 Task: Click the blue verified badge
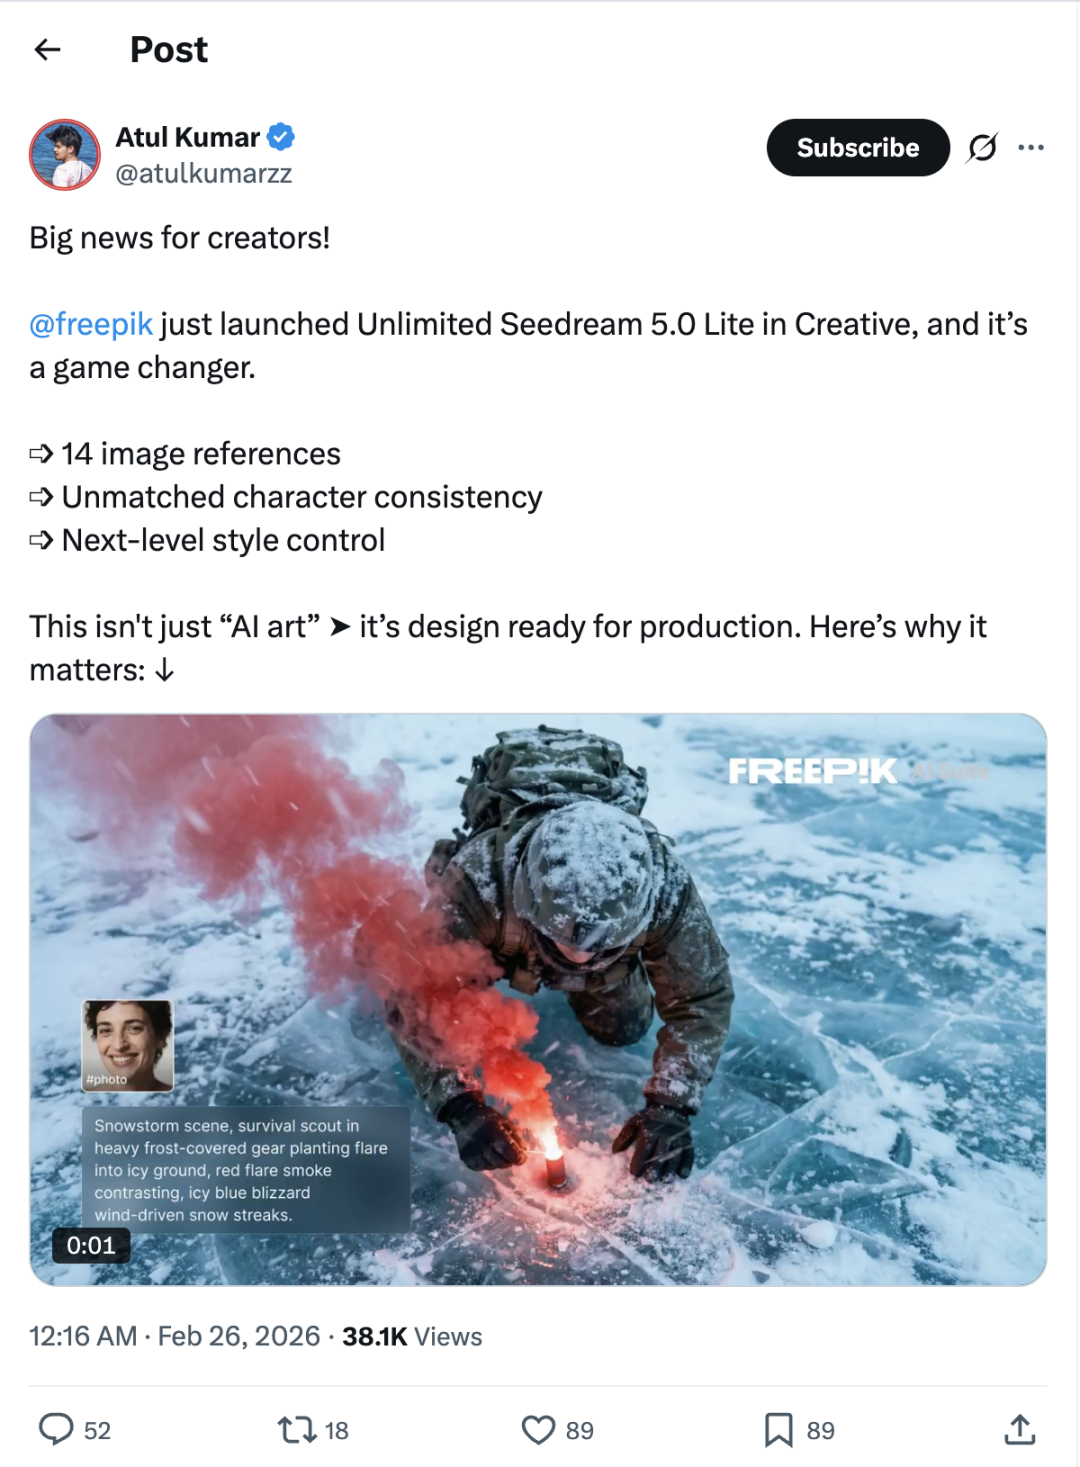(x=281, y=136)
